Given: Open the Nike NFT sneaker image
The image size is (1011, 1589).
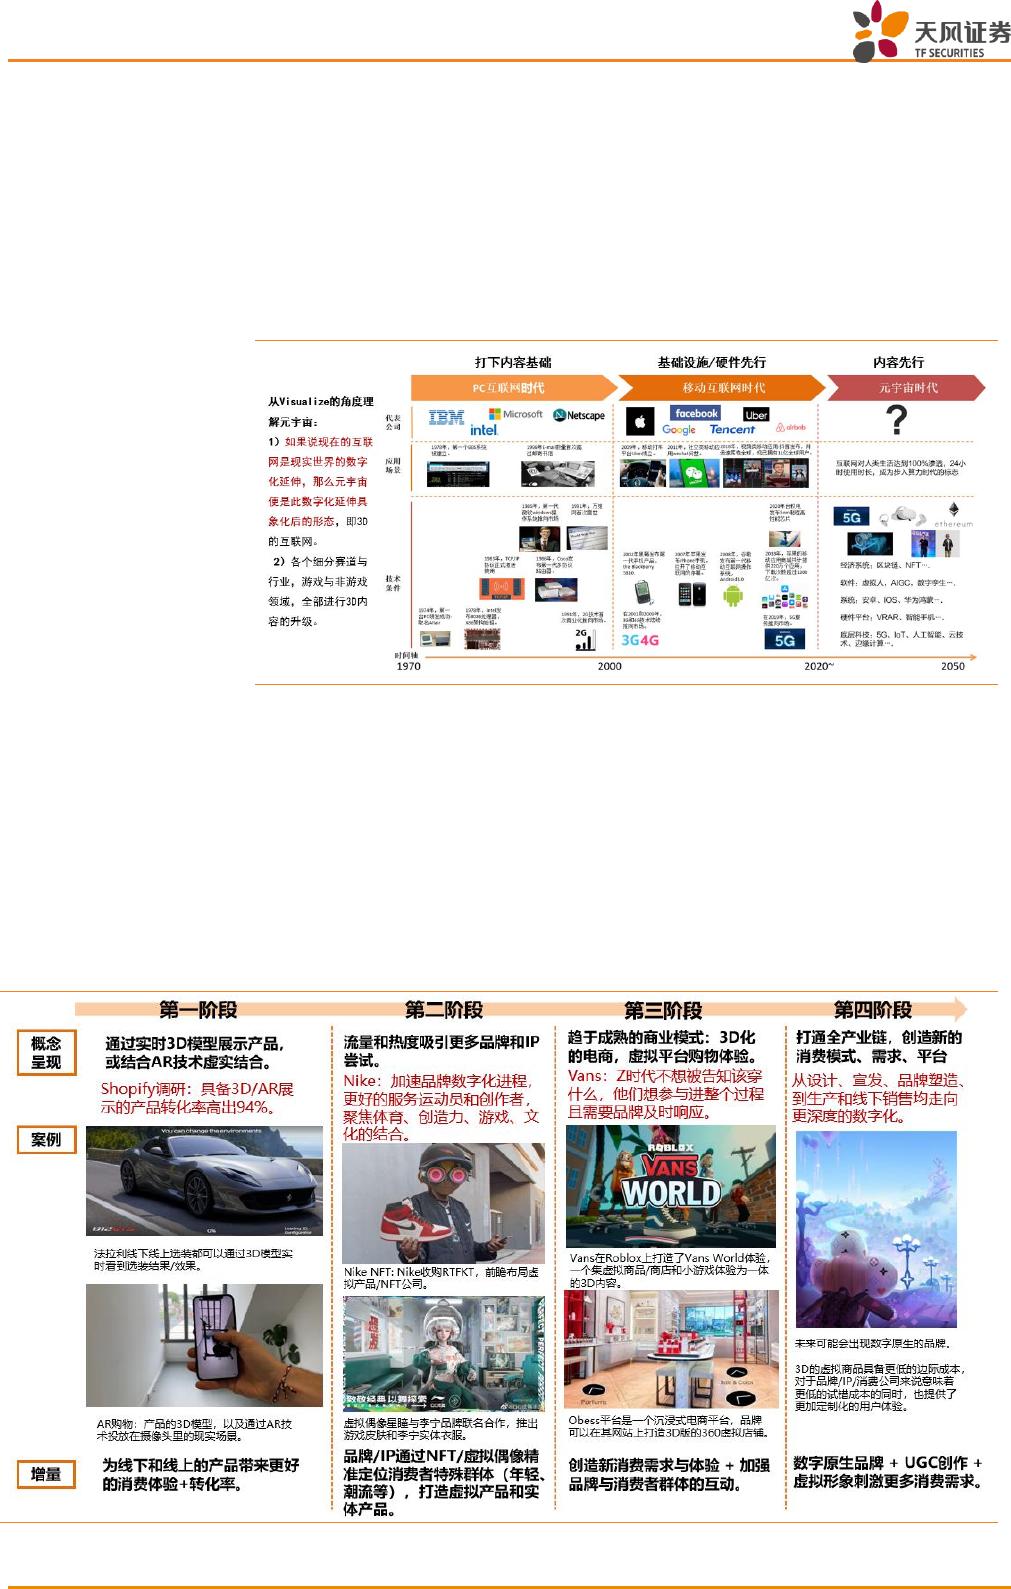Looking at the screenshot, I should point(443,1204).
